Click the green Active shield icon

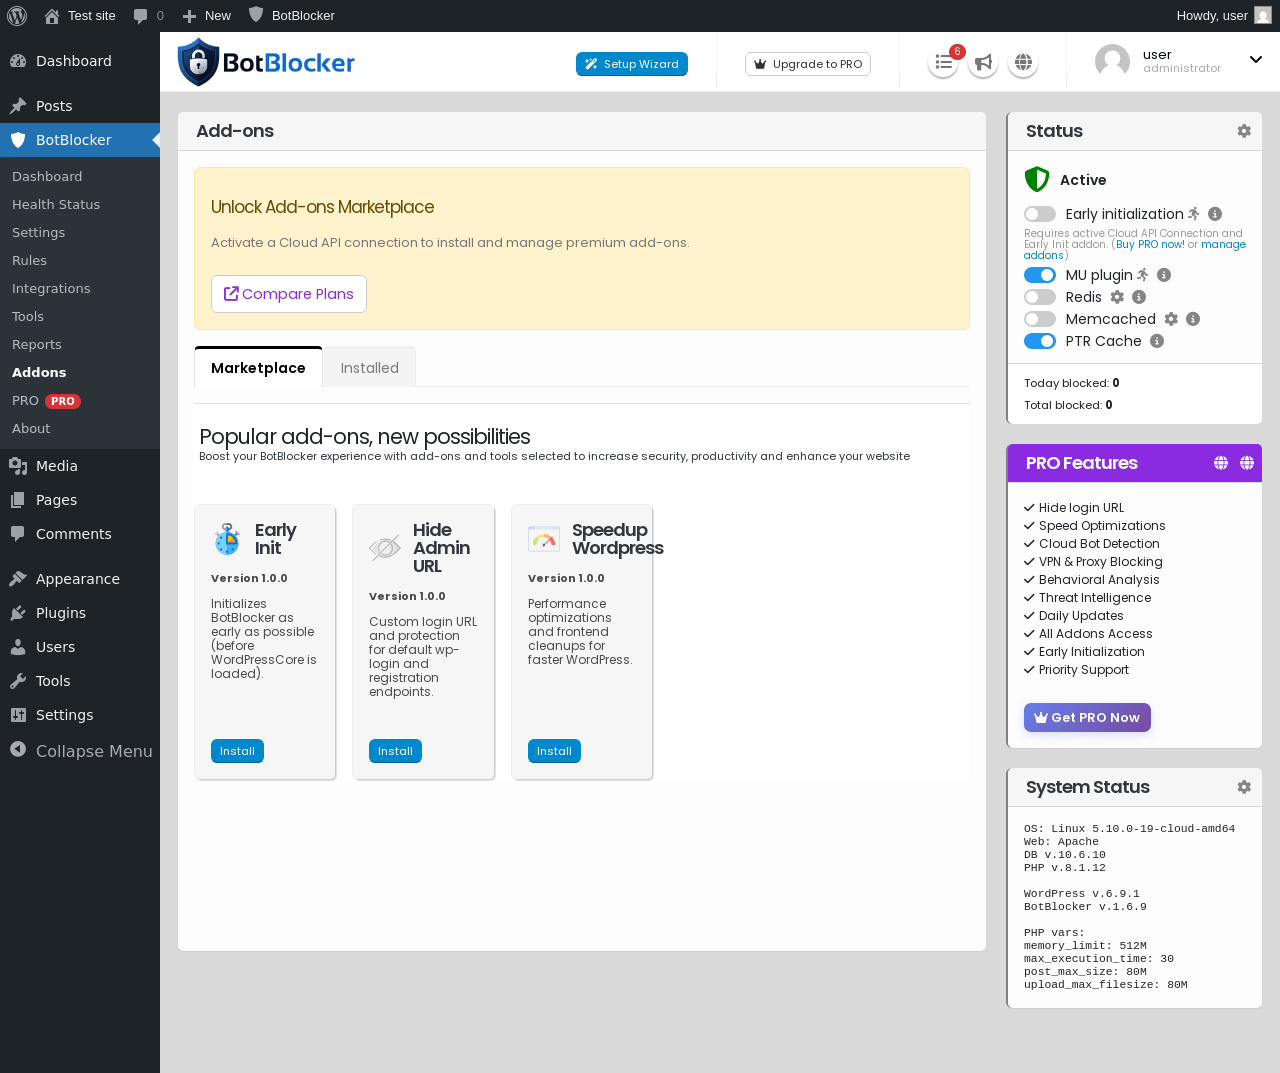click(1037, 179)
